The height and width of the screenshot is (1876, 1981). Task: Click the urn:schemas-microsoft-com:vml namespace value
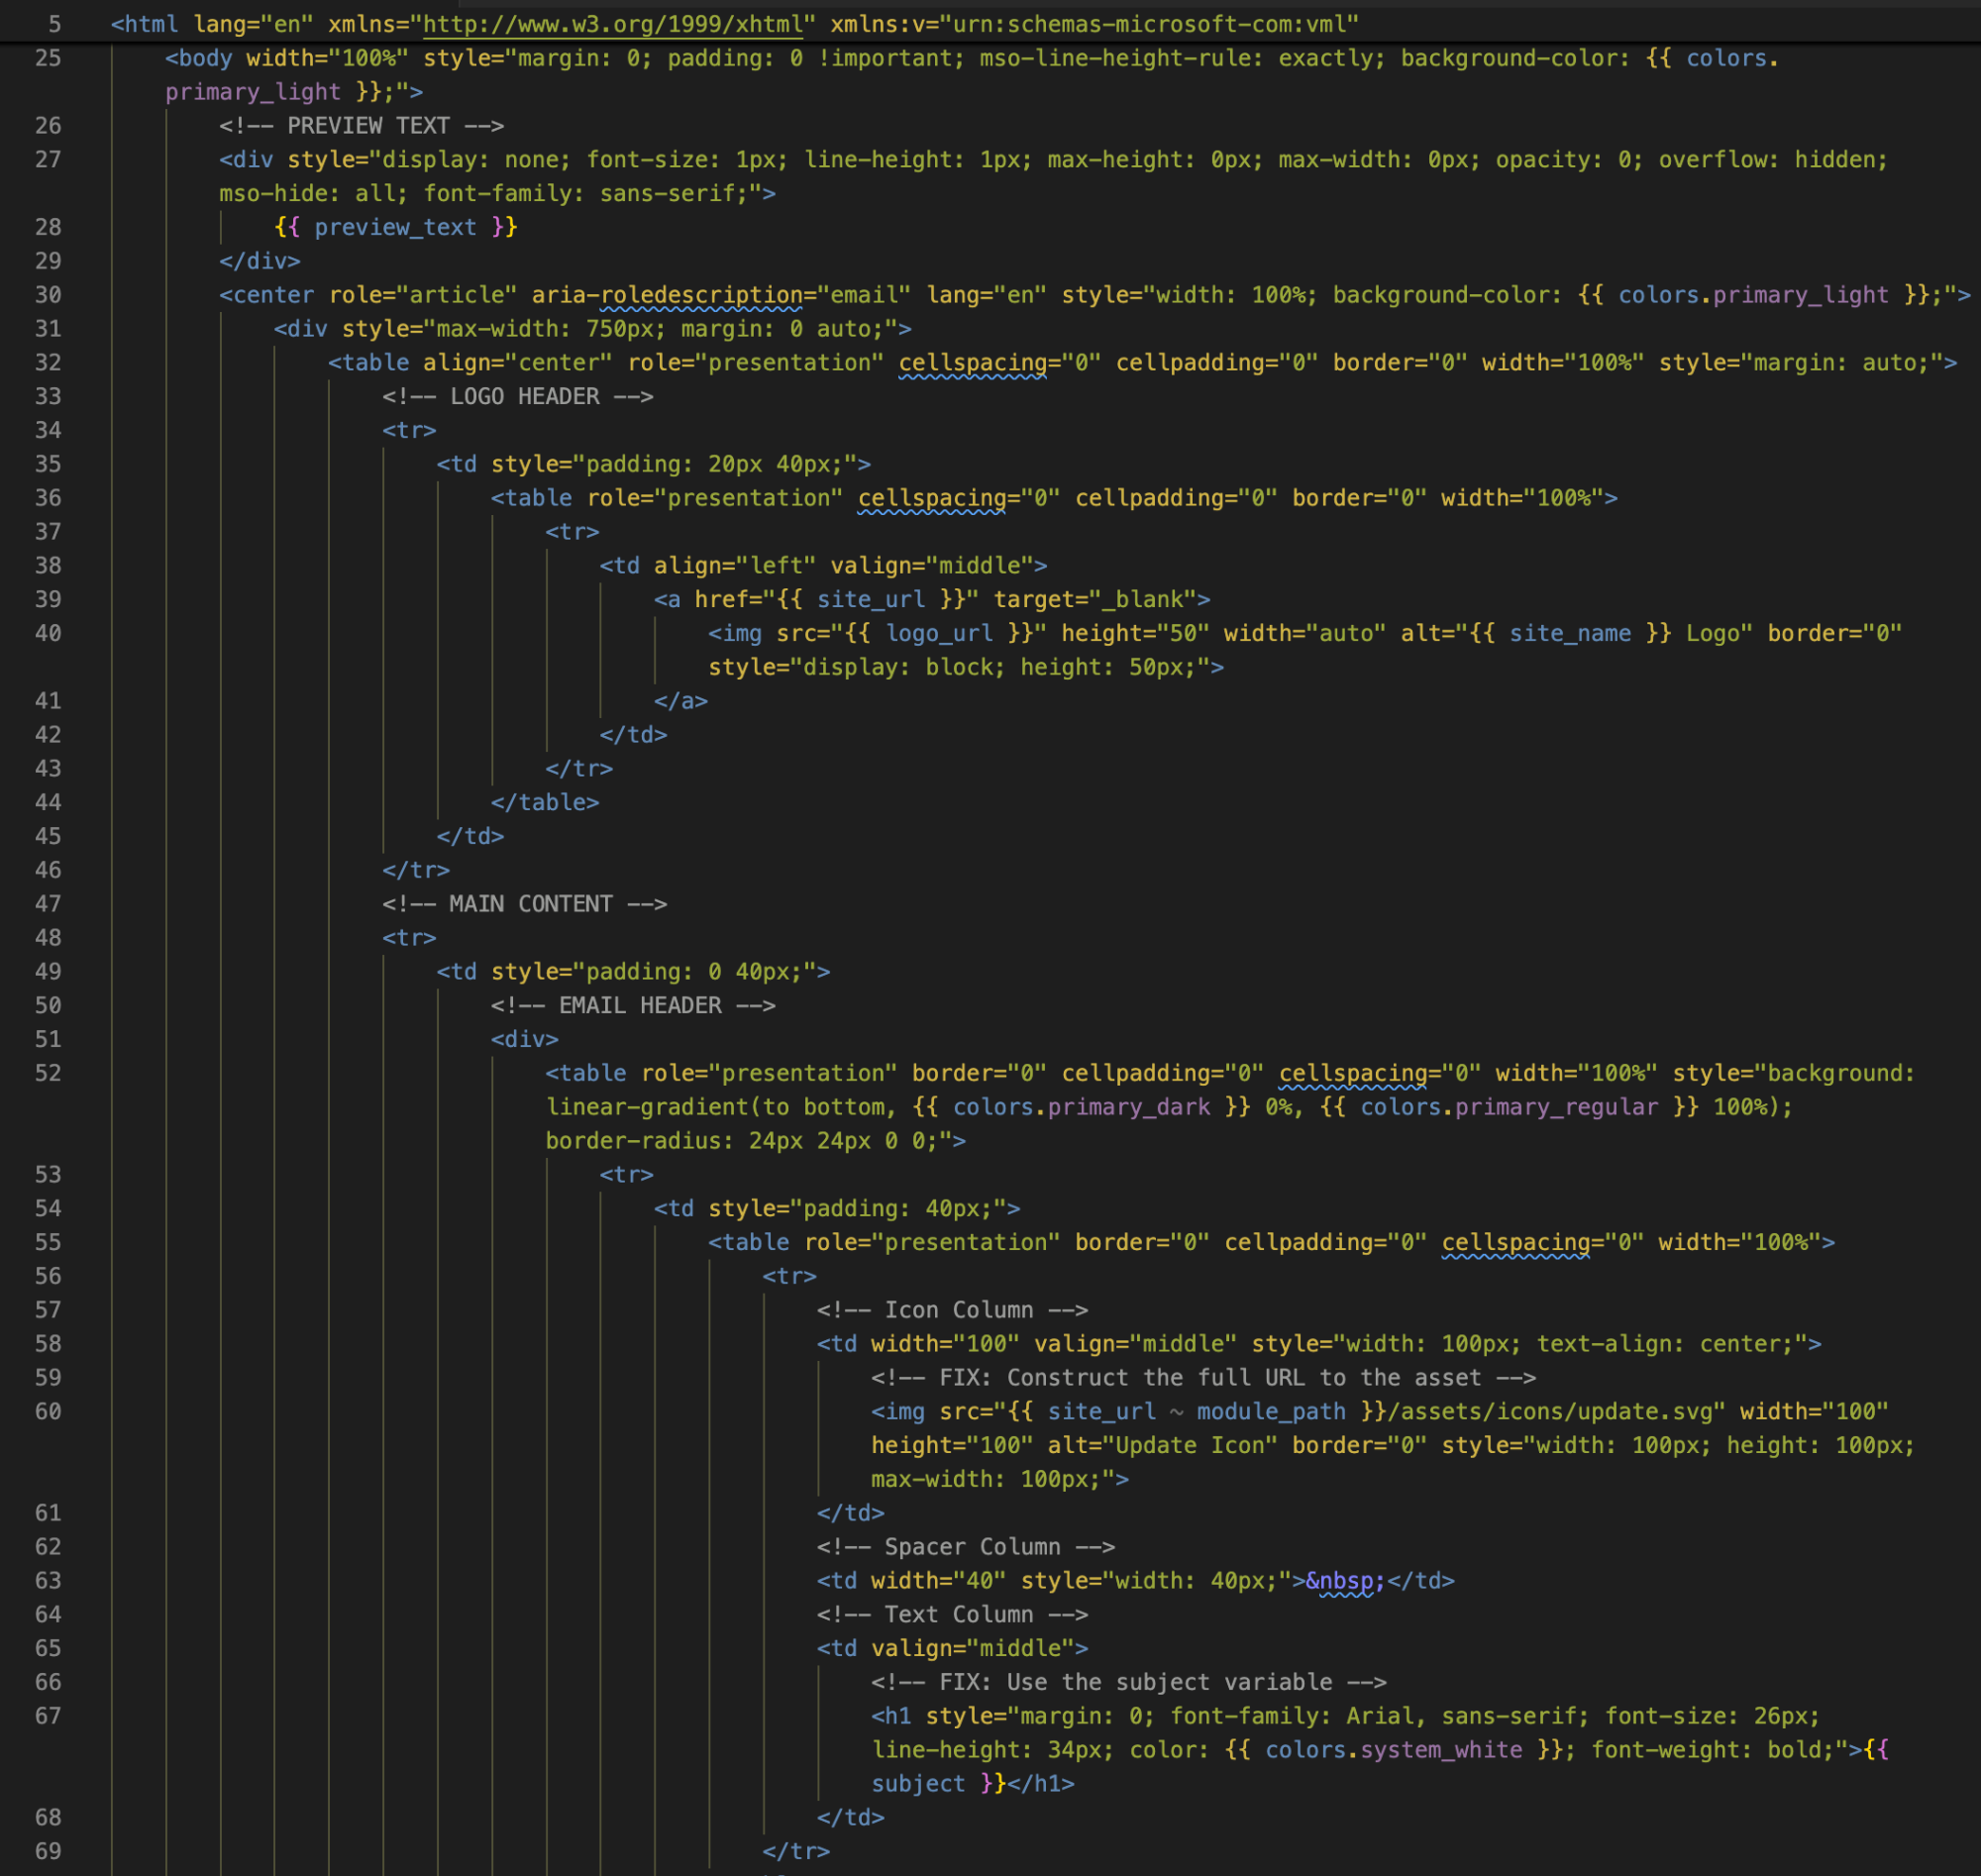pyautogui.click(x=1149, y=24)
